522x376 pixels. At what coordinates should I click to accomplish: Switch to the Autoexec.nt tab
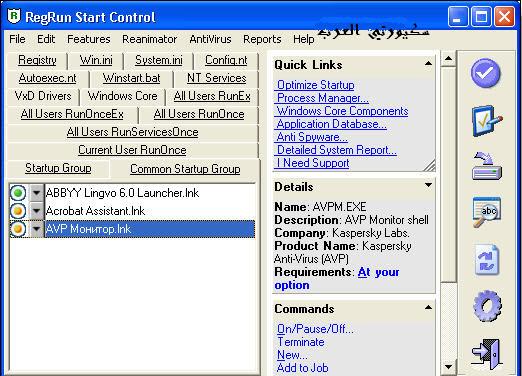click(48, 78)
